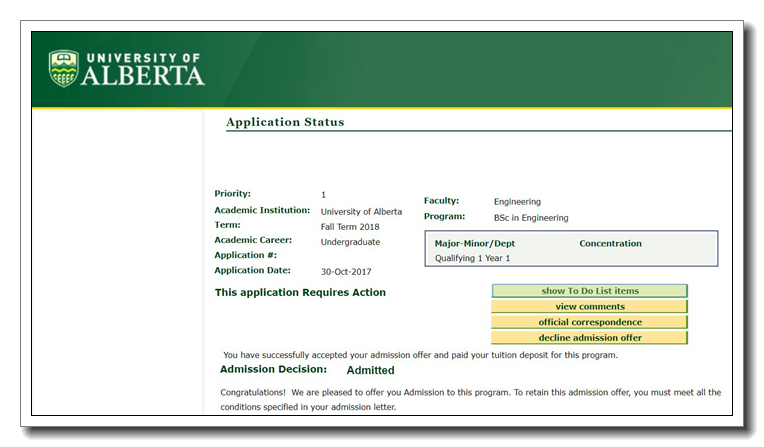Open the view comments button
Image resolution: width=764 pixels, height=447 pixels.
(589, 307)
